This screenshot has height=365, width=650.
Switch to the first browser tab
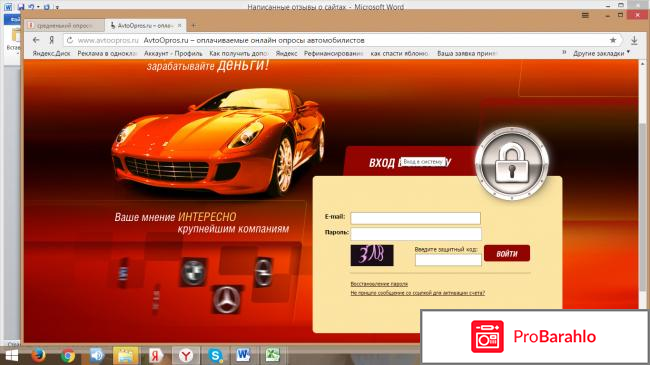(x=63, y=25)
